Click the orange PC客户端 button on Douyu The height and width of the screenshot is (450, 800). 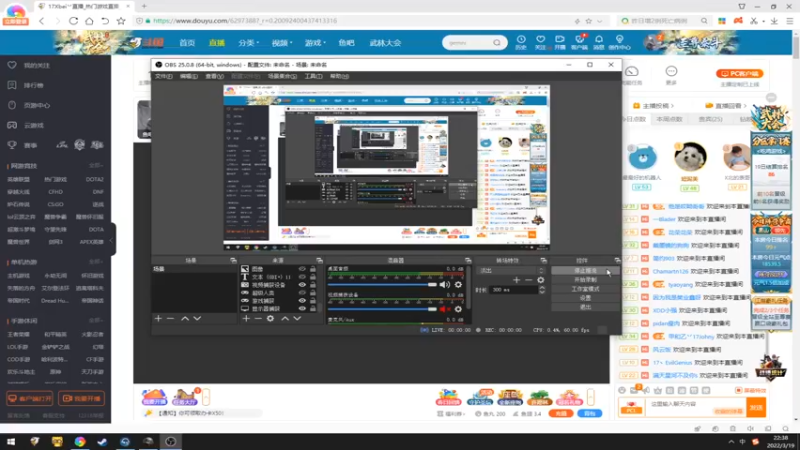739,73
